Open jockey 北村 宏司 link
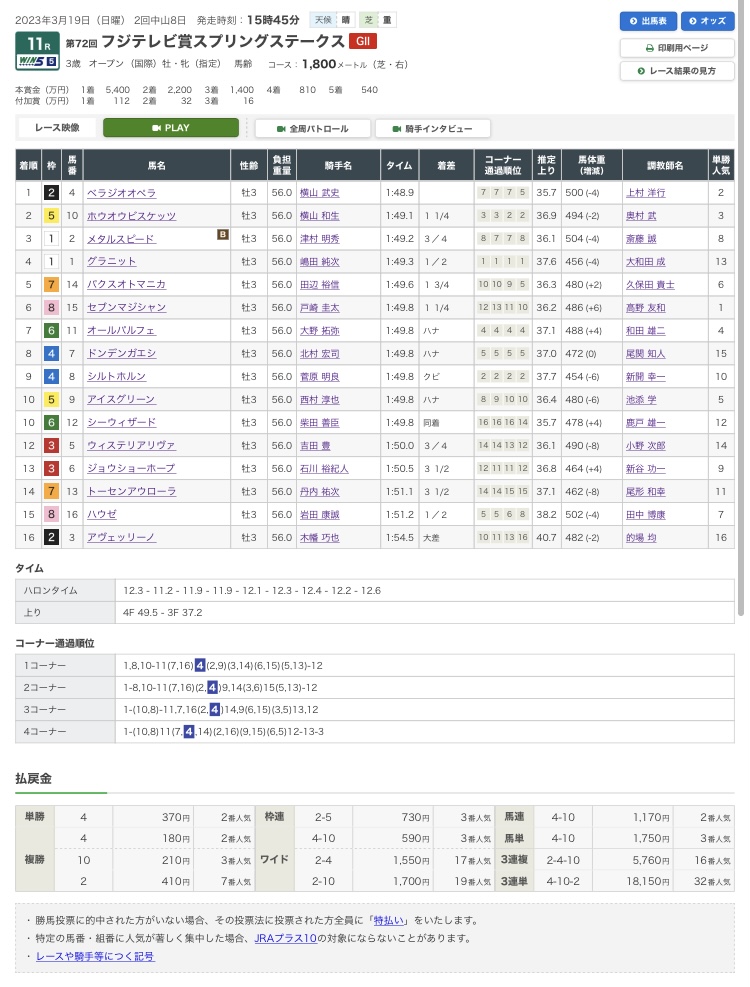The width and height of the screenshot is (750, 987). coord(320,354)
